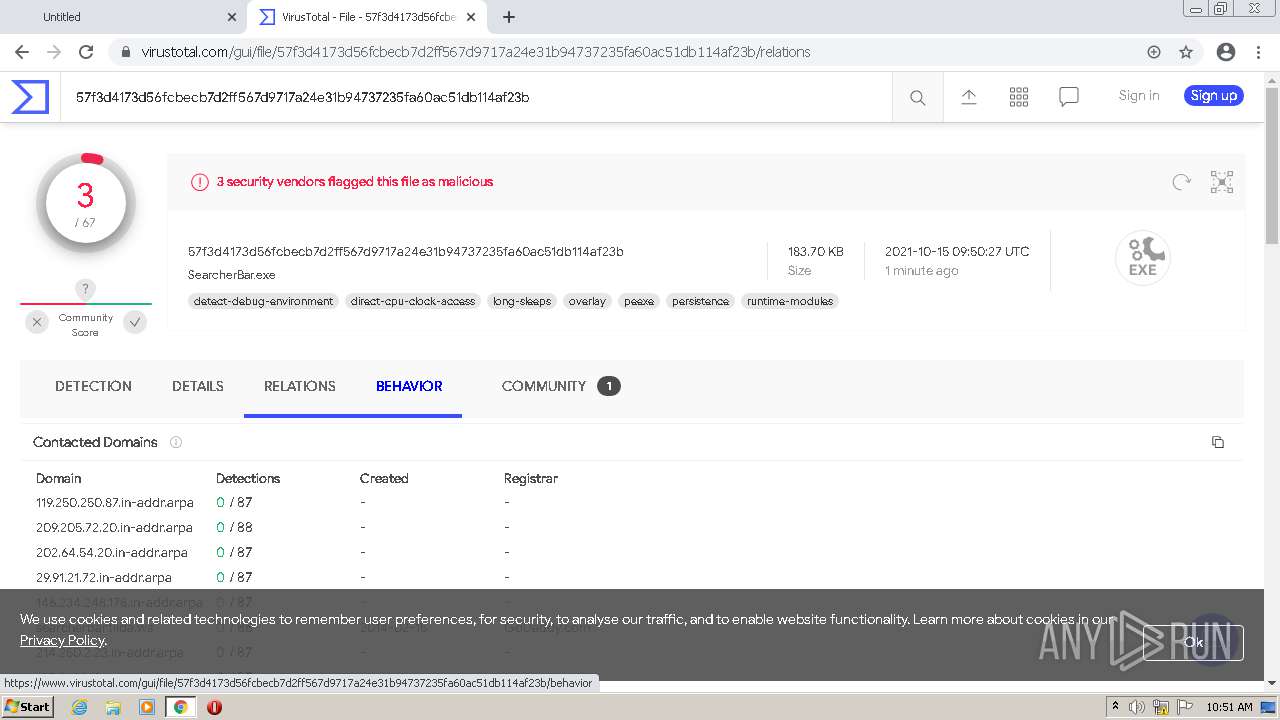Open the Windows Start menu
The width and height of the screenshot is (1280, 720).
pyautogui.click(x=27, y=707)
